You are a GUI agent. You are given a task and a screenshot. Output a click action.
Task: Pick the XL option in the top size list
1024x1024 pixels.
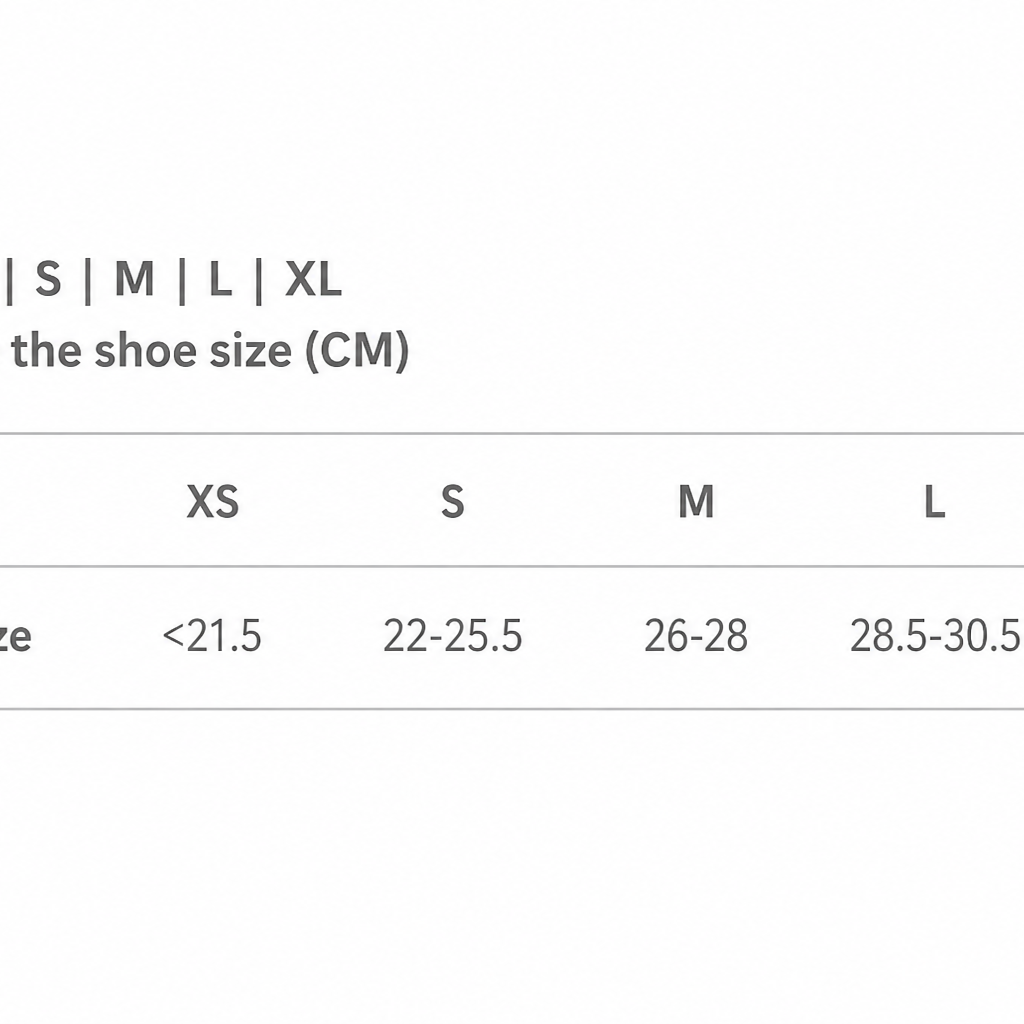pyautogui.click(x=313, y=279)
